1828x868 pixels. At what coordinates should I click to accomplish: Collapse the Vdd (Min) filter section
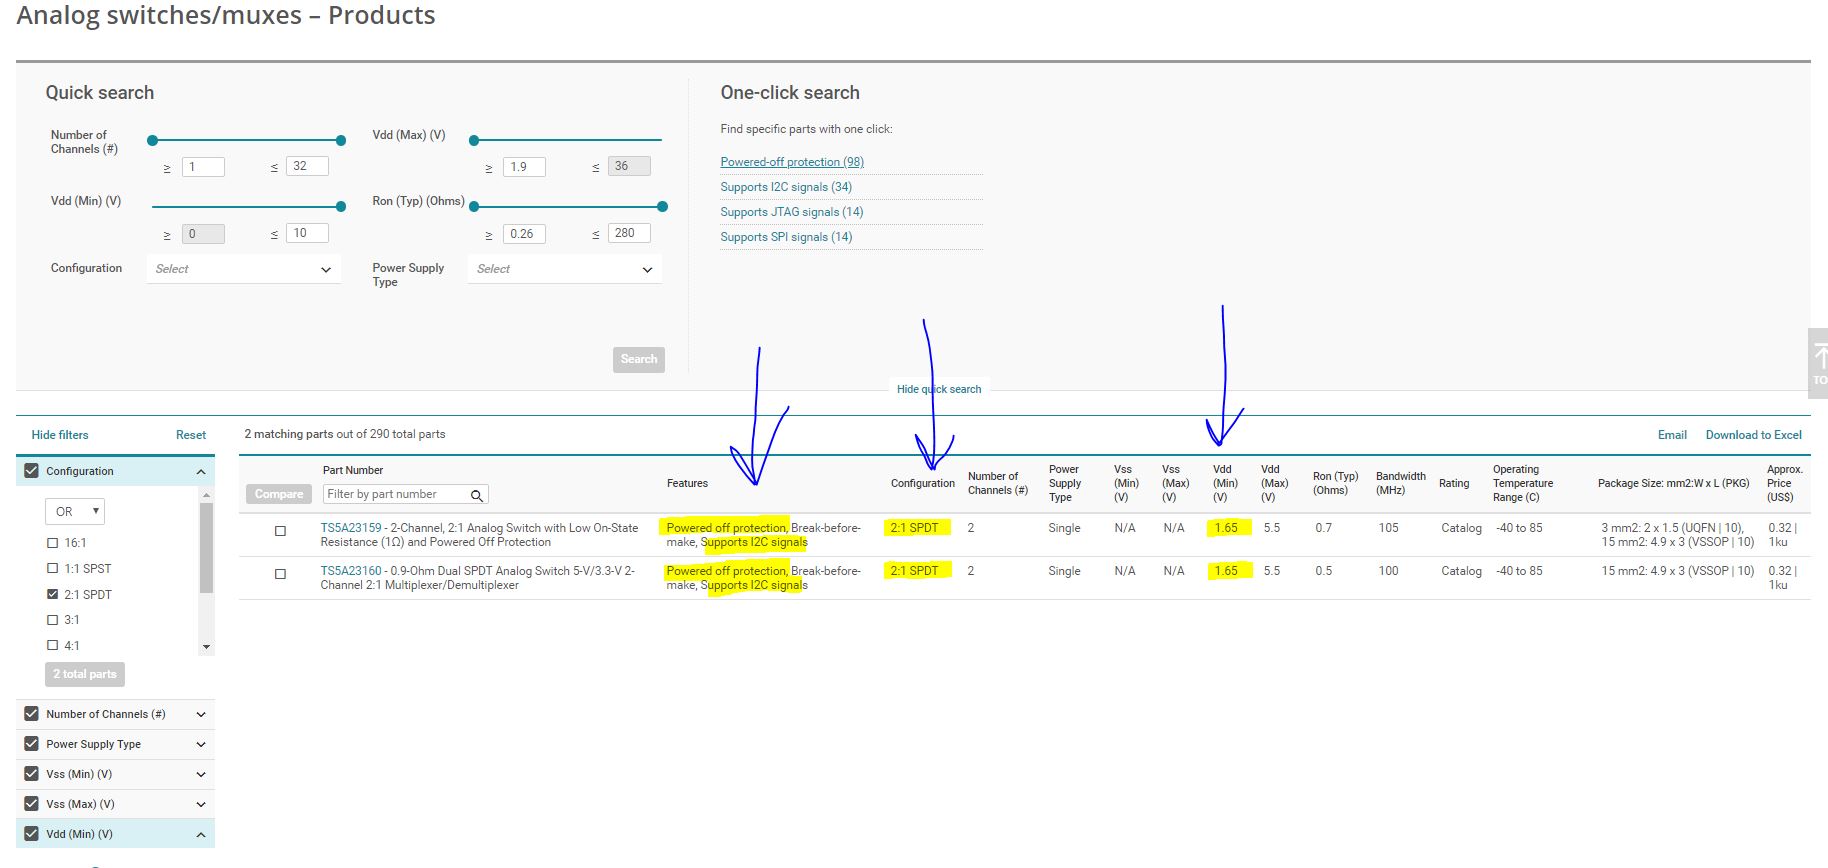(201, 834)
